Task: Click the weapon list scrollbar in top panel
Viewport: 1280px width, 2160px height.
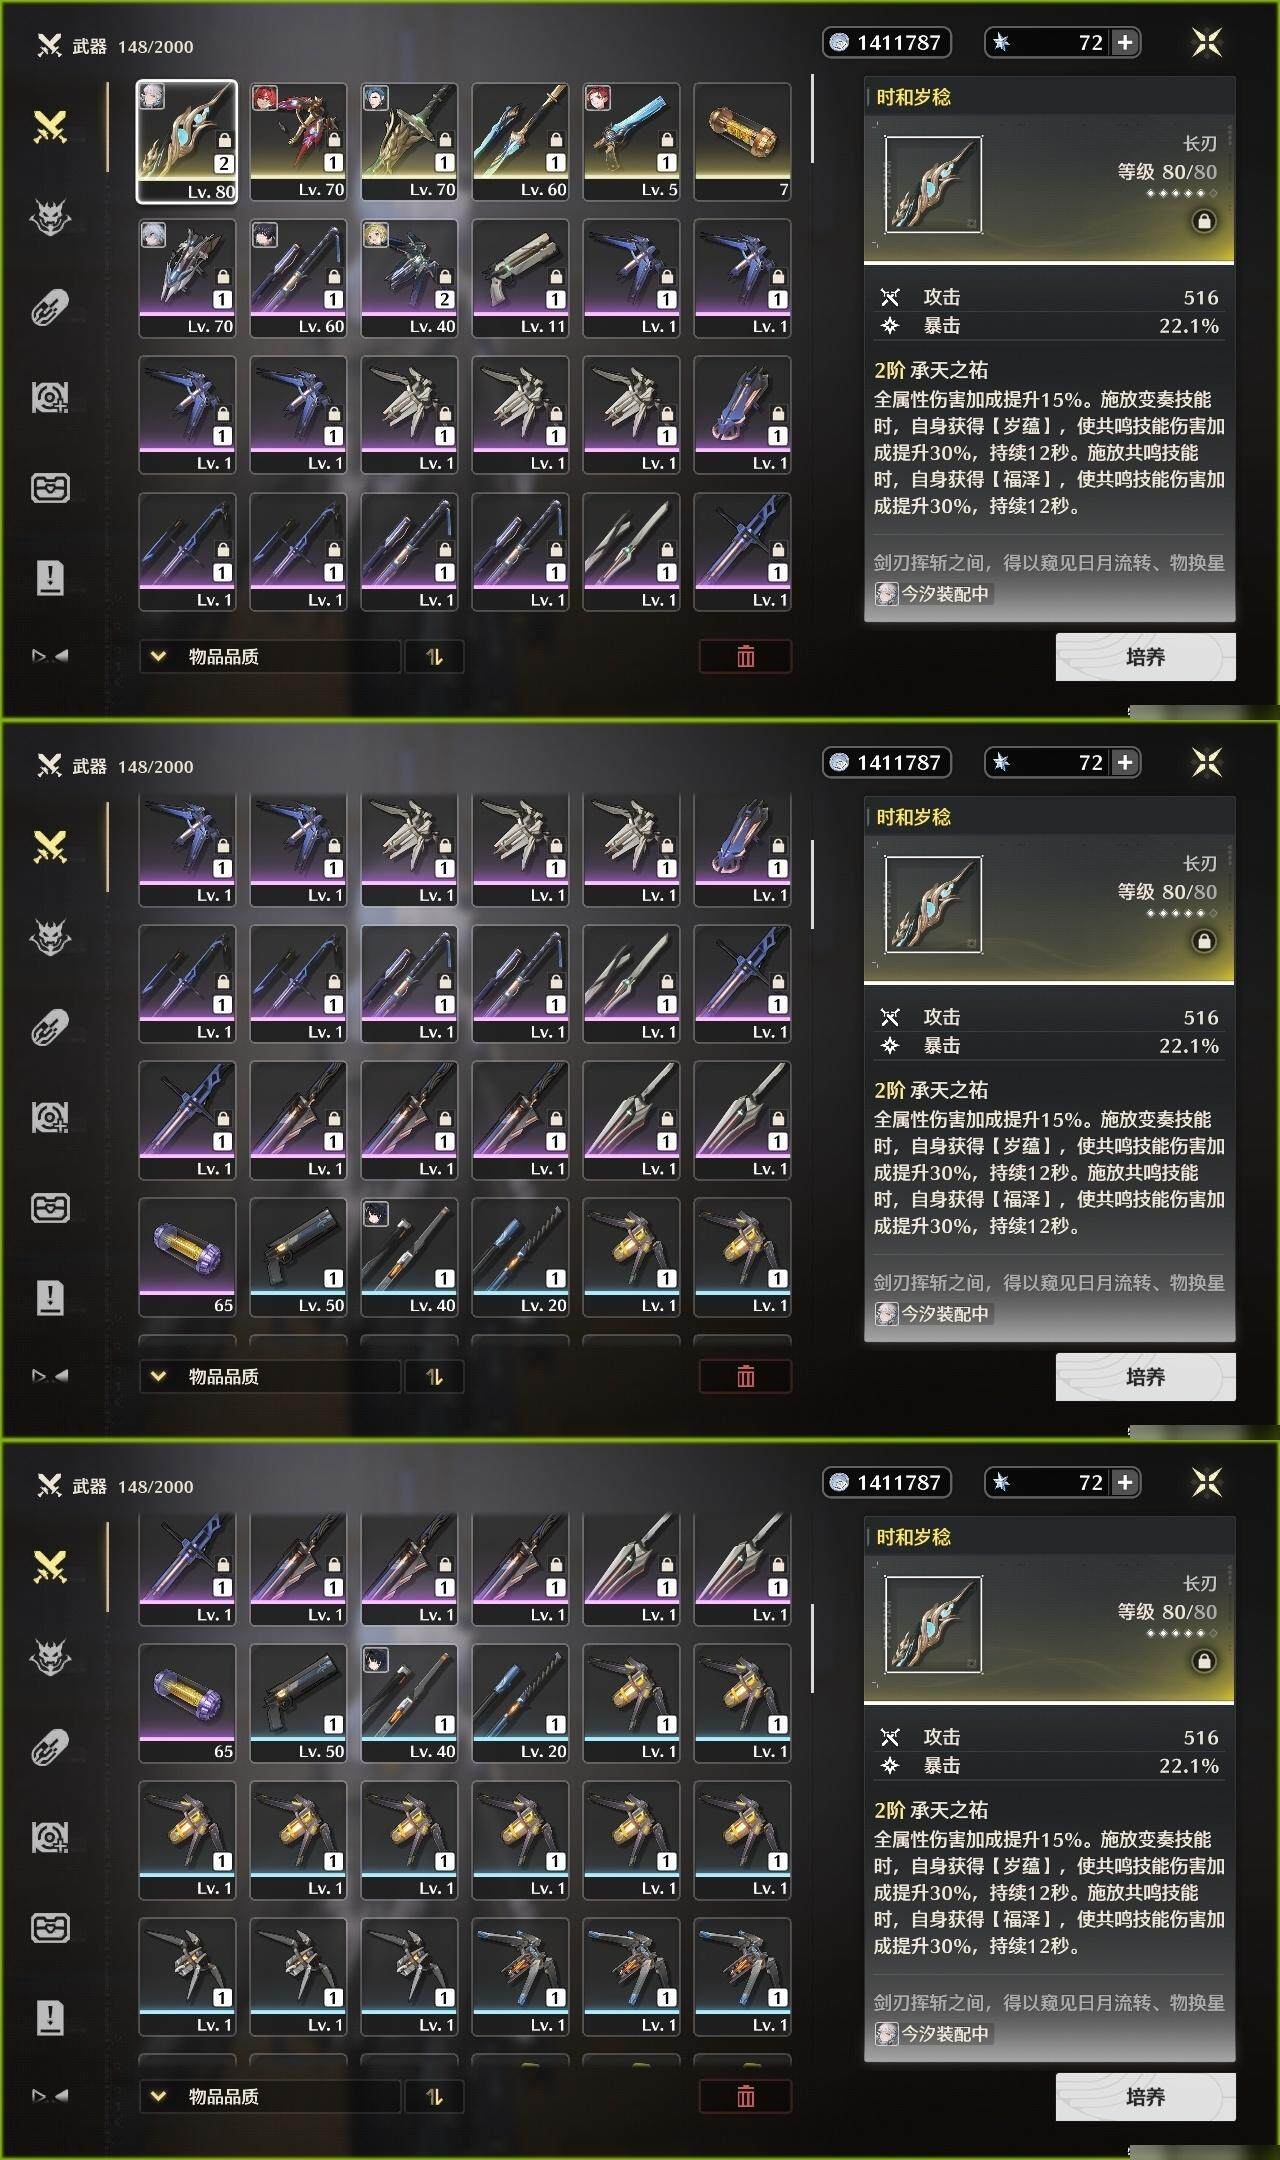Action: [x=812, y=118]
